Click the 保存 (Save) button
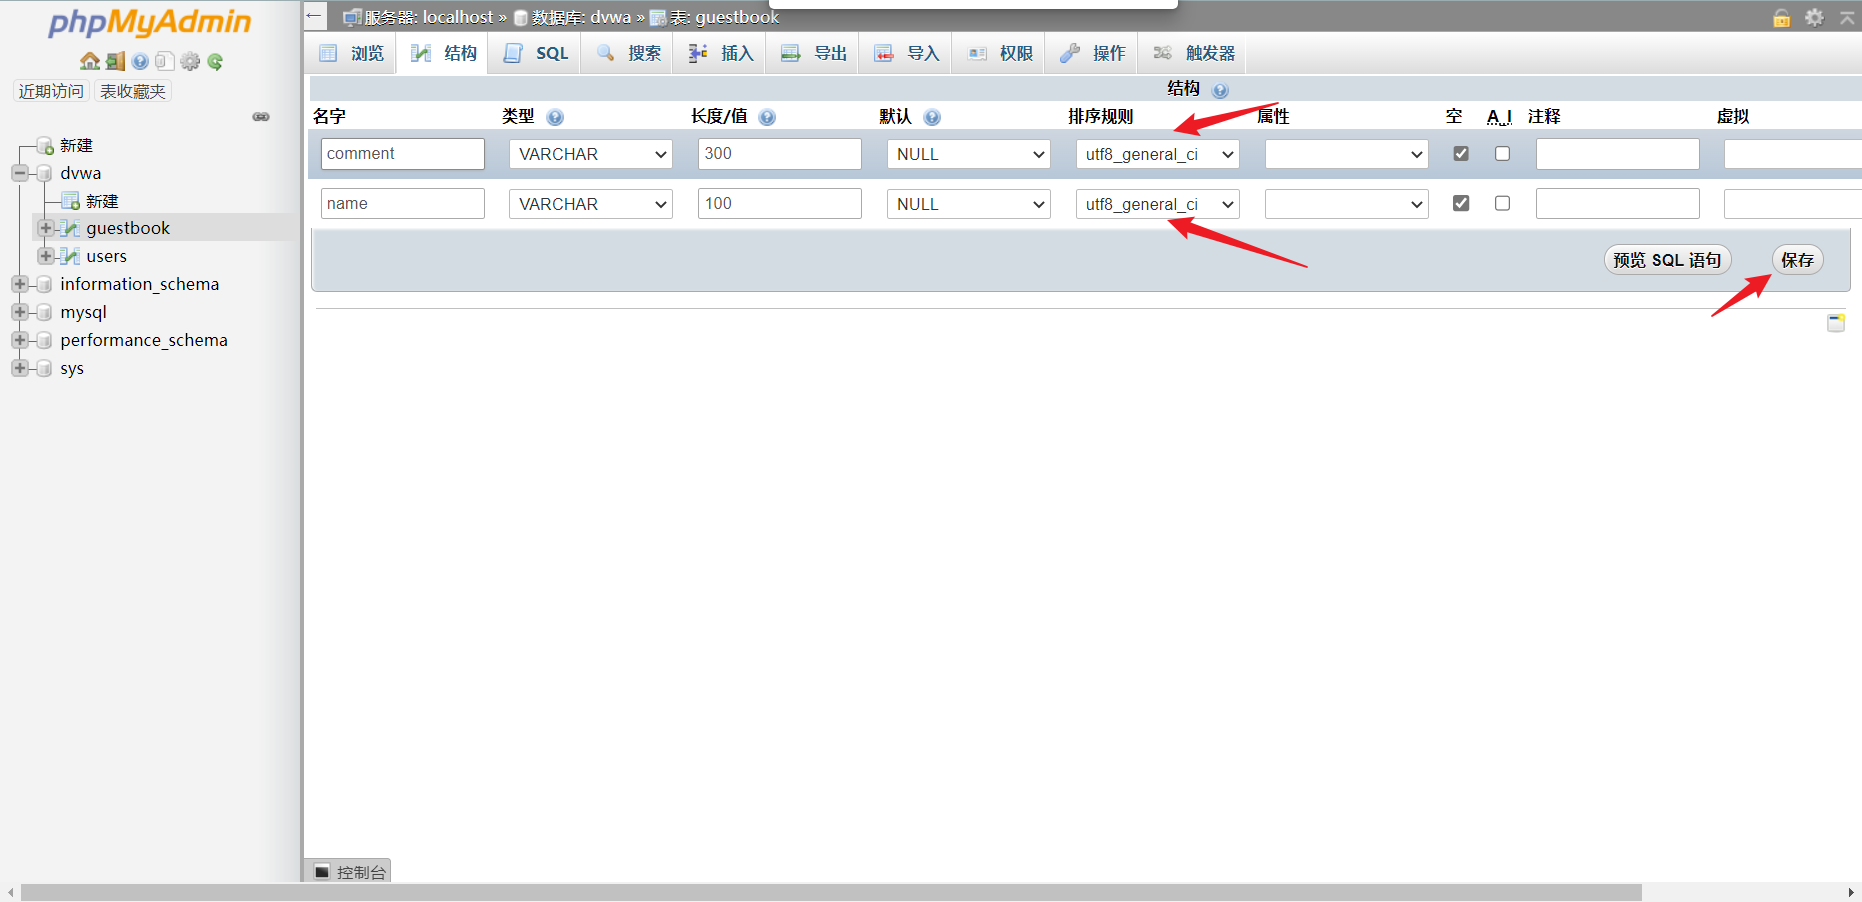This screenshot has height=902, width=1862. click(x=1797, y=260)
